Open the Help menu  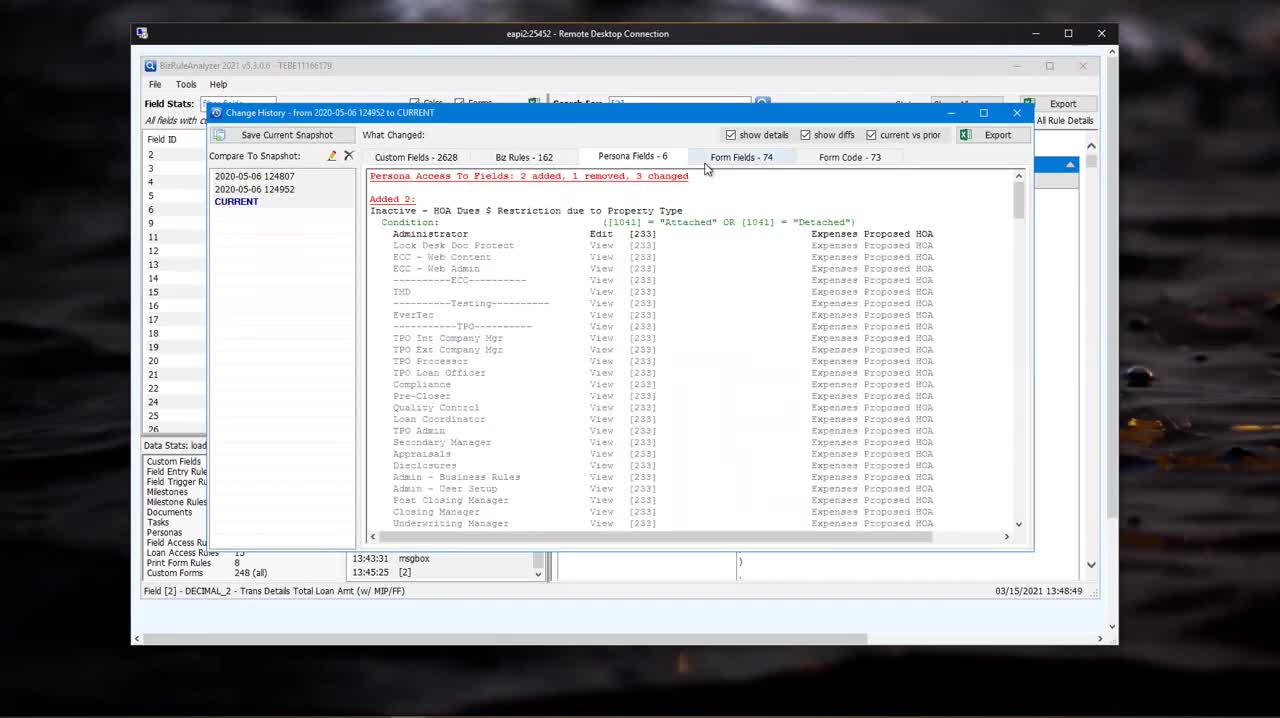coord(218,84)
